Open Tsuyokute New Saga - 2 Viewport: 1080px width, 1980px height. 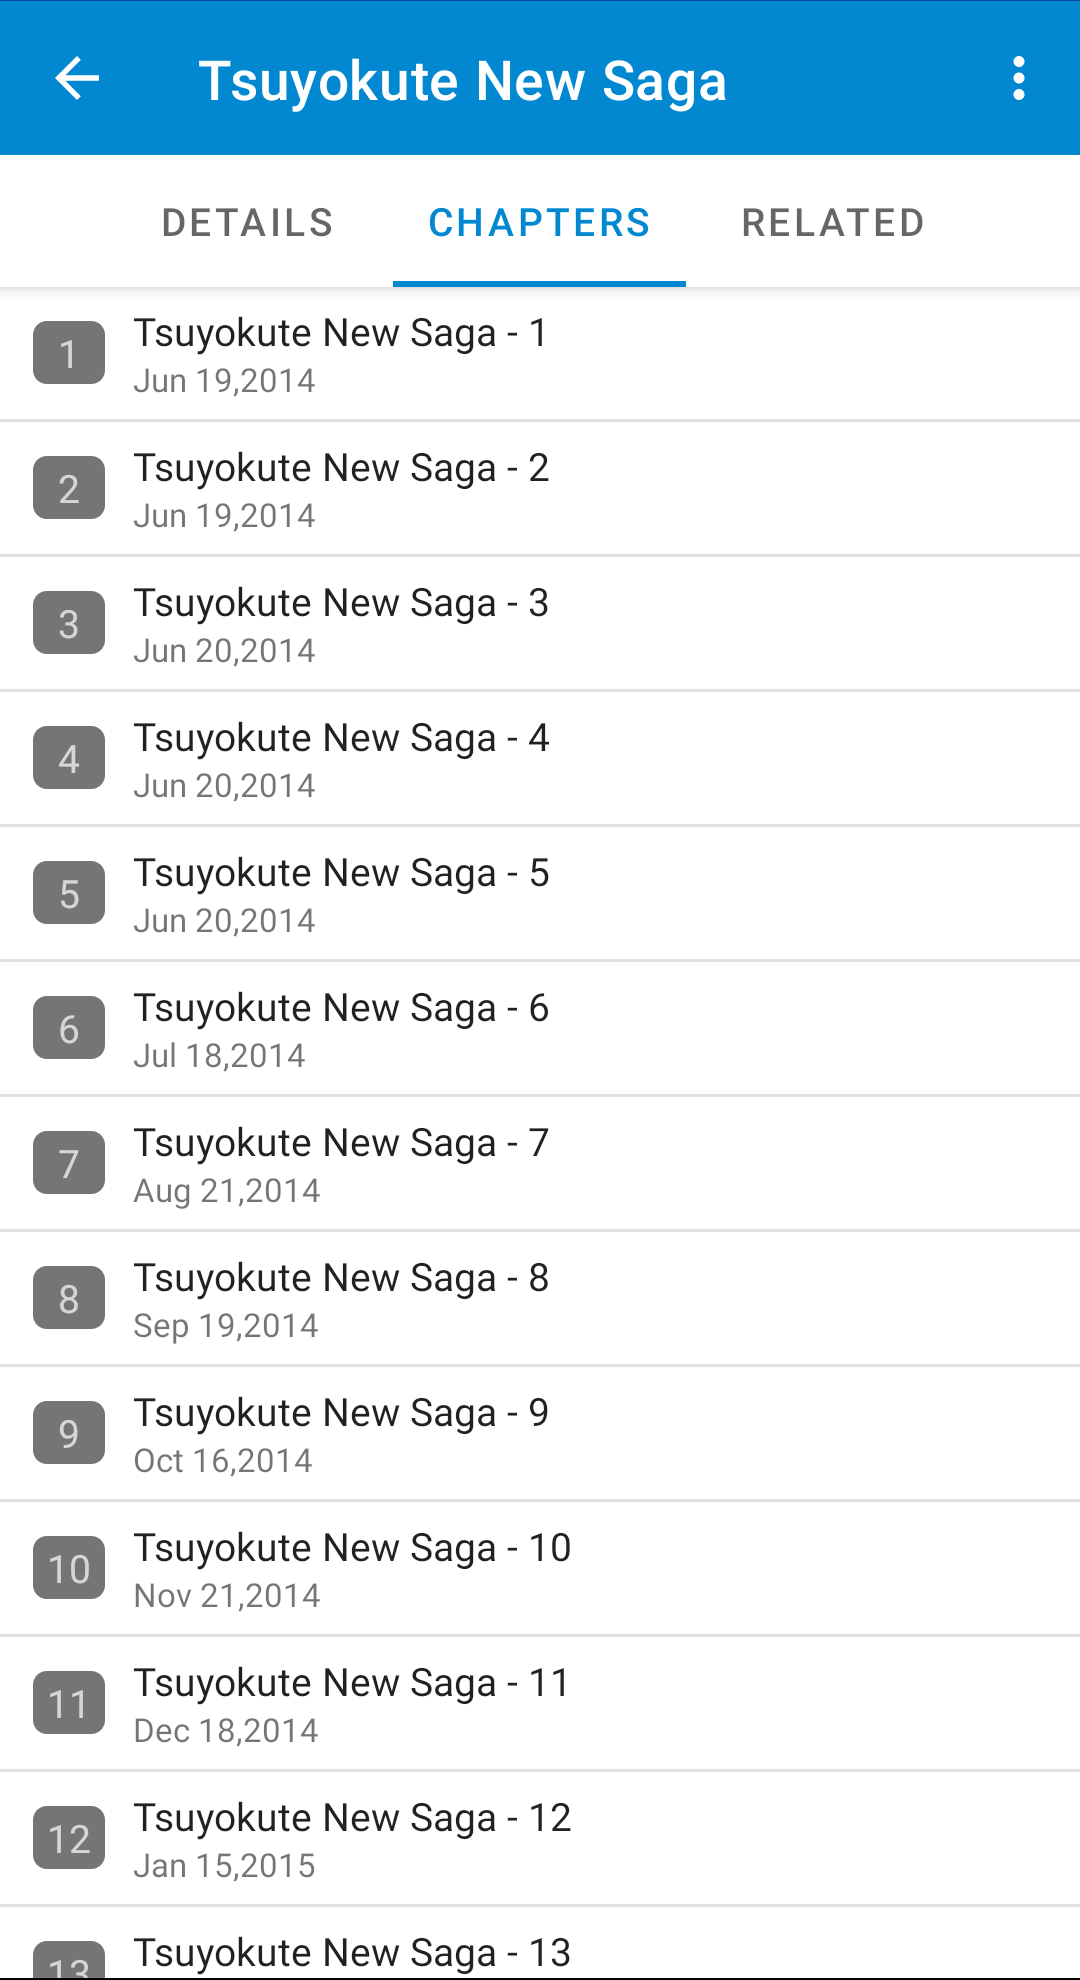(540, 489)
